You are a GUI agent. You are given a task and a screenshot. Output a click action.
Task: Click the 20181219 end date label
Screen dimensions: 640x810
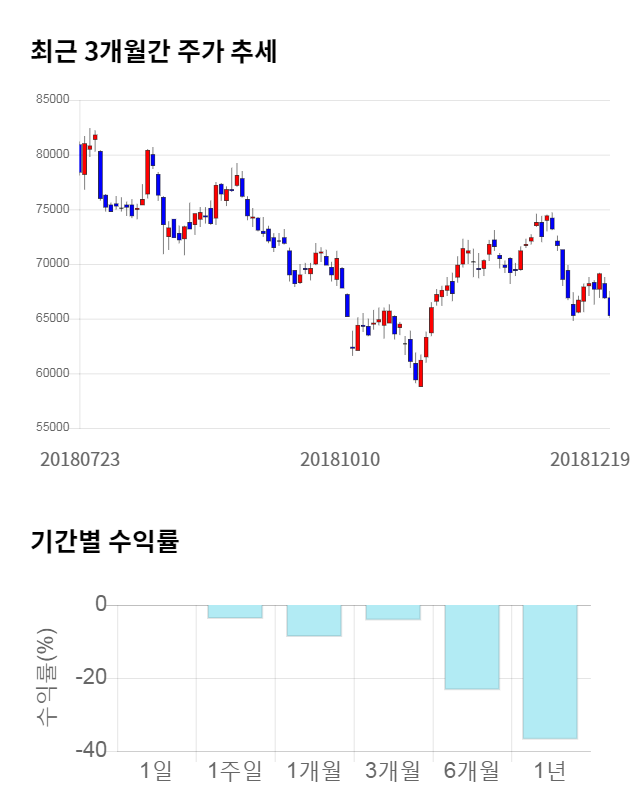click(x=590, y=459)
